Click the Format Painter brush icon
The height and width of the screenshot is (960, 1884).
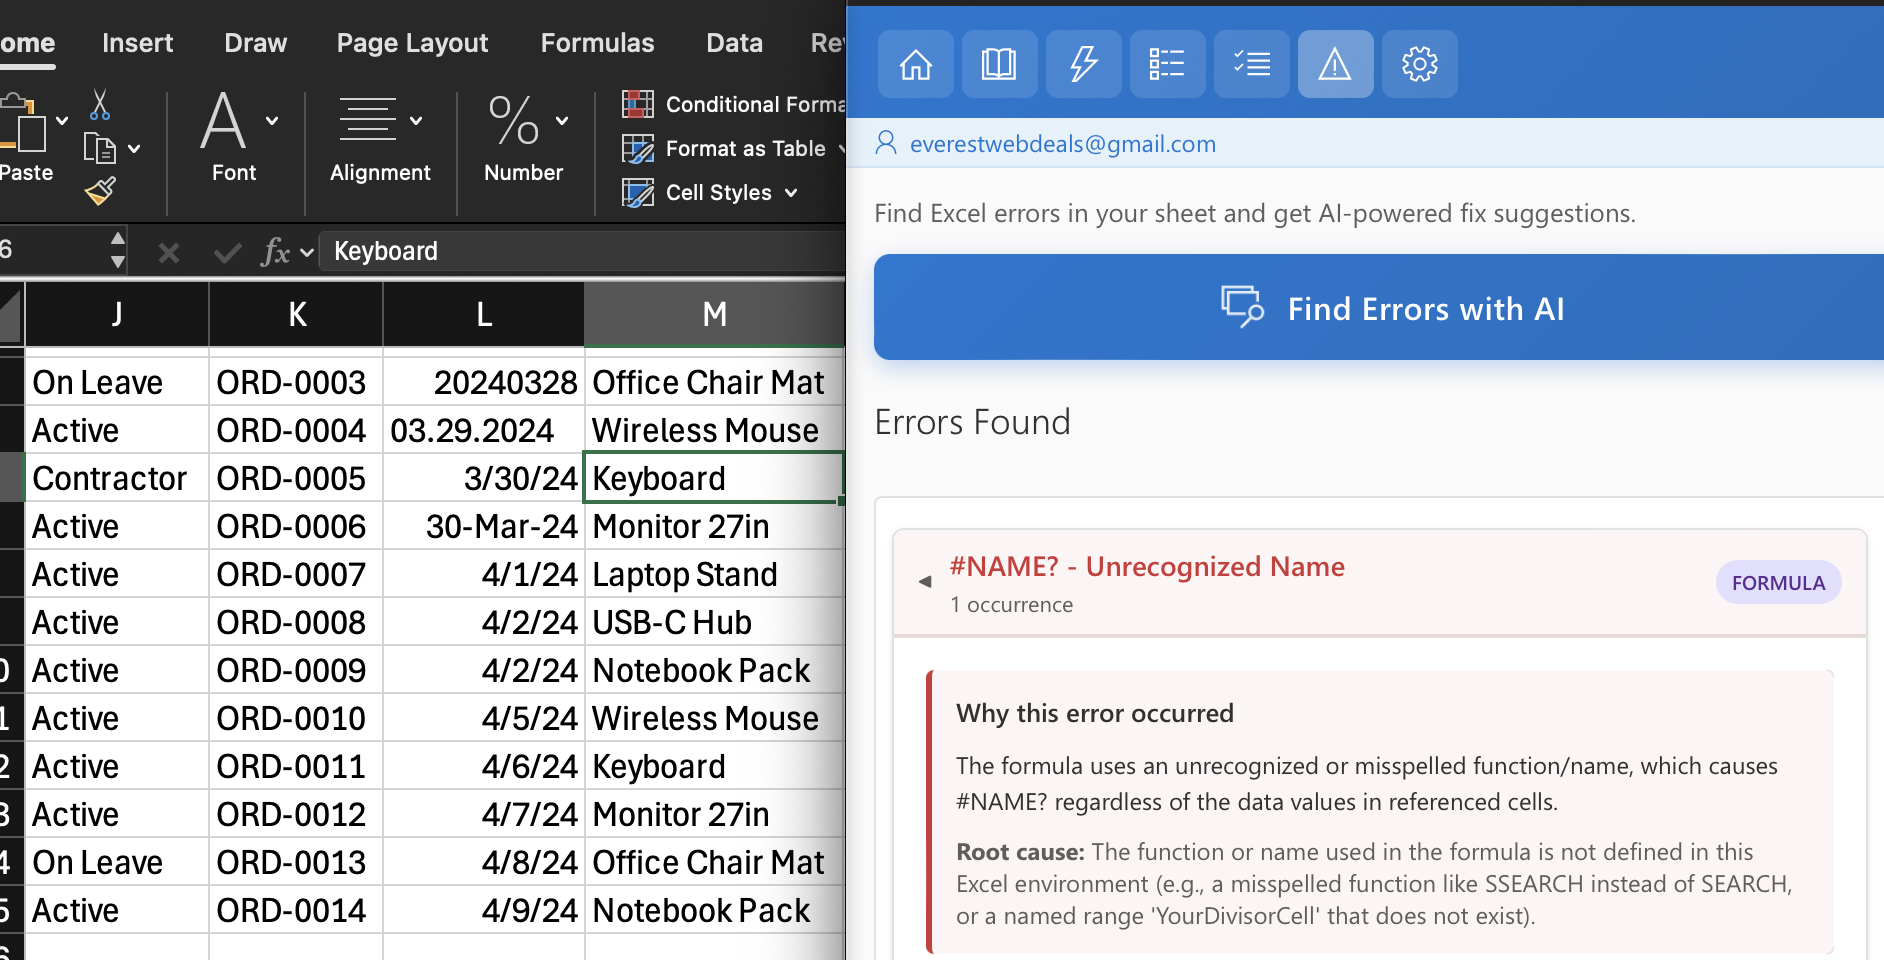100,190
